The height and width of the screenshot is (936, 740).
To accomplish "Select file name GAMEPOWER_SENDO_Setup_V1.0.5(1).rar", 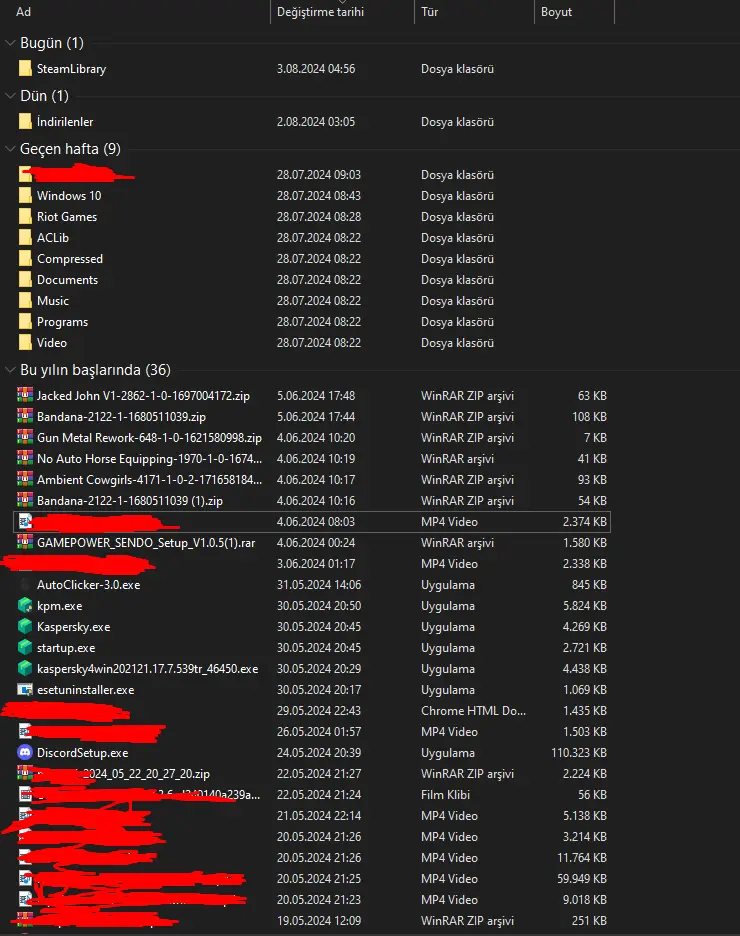I will click(146, 543).
